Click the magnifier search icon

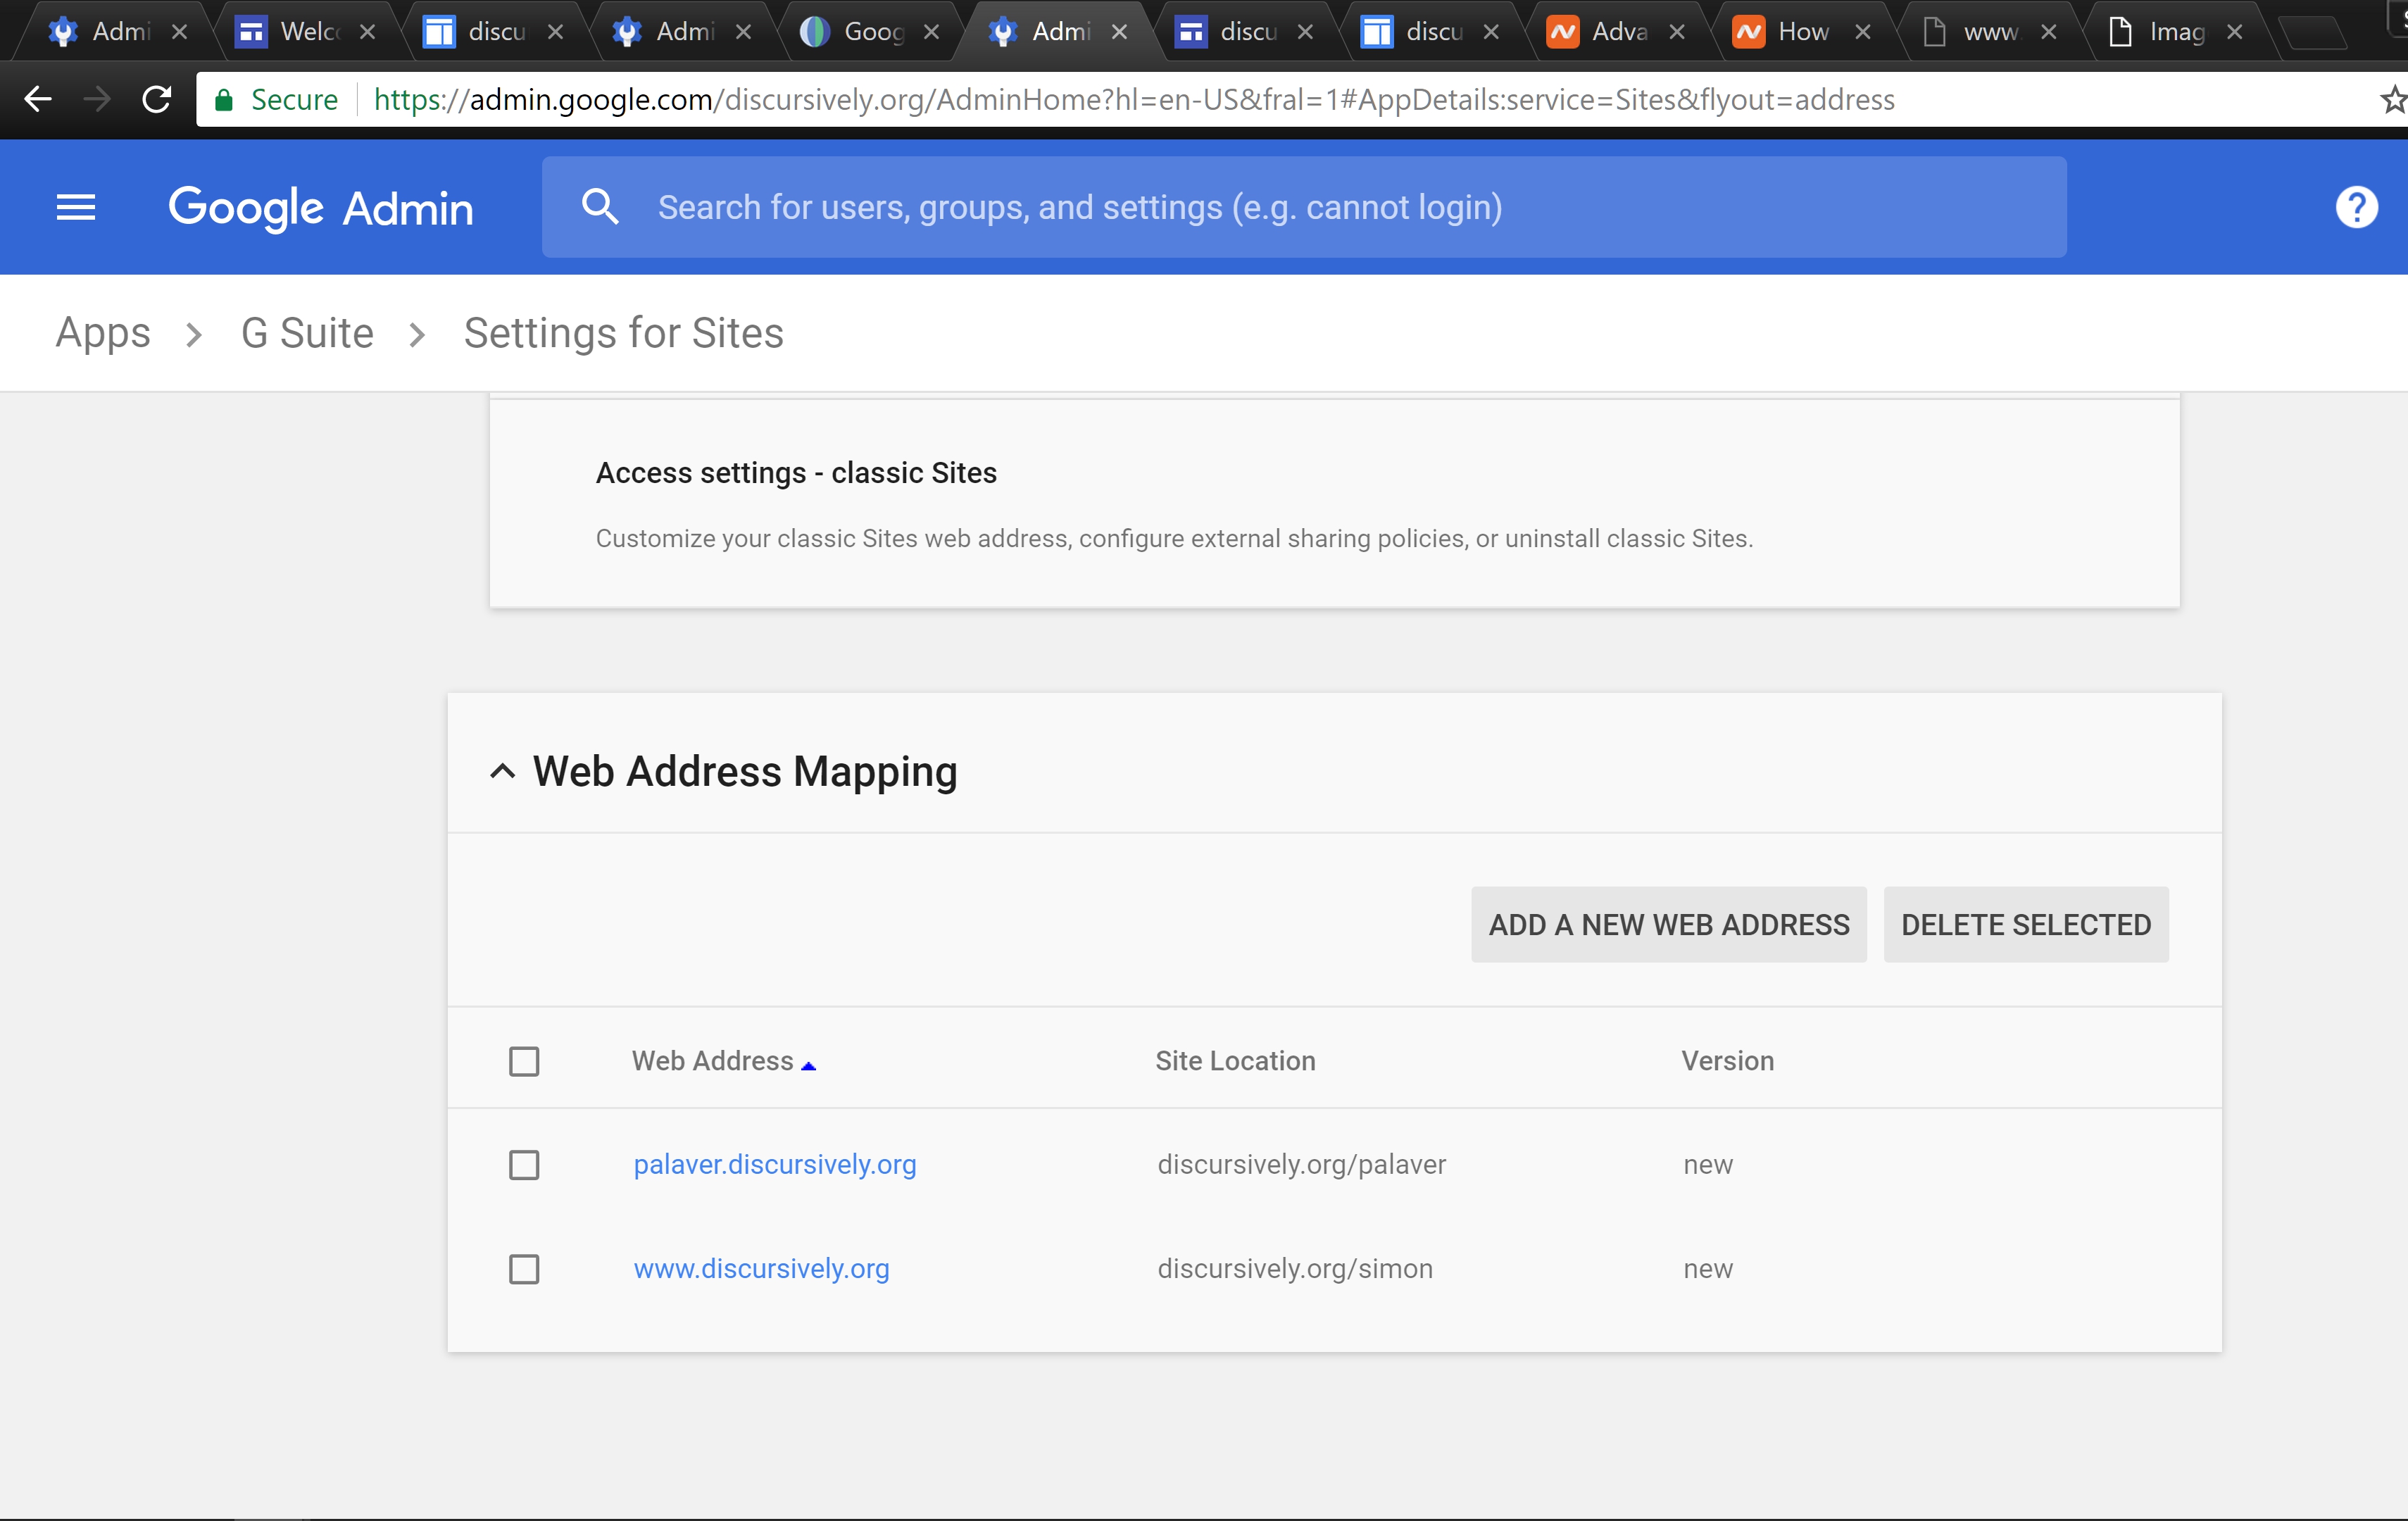click(600, 207)
